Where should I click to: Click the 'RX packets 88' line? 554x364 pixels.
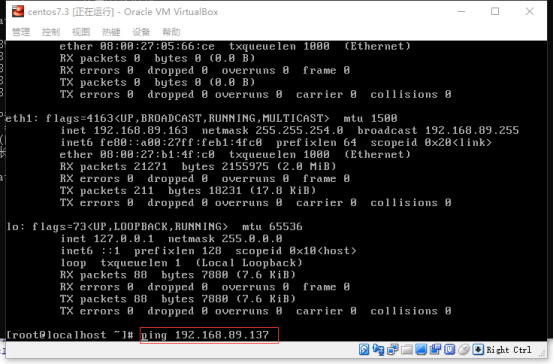coord(178,275)
